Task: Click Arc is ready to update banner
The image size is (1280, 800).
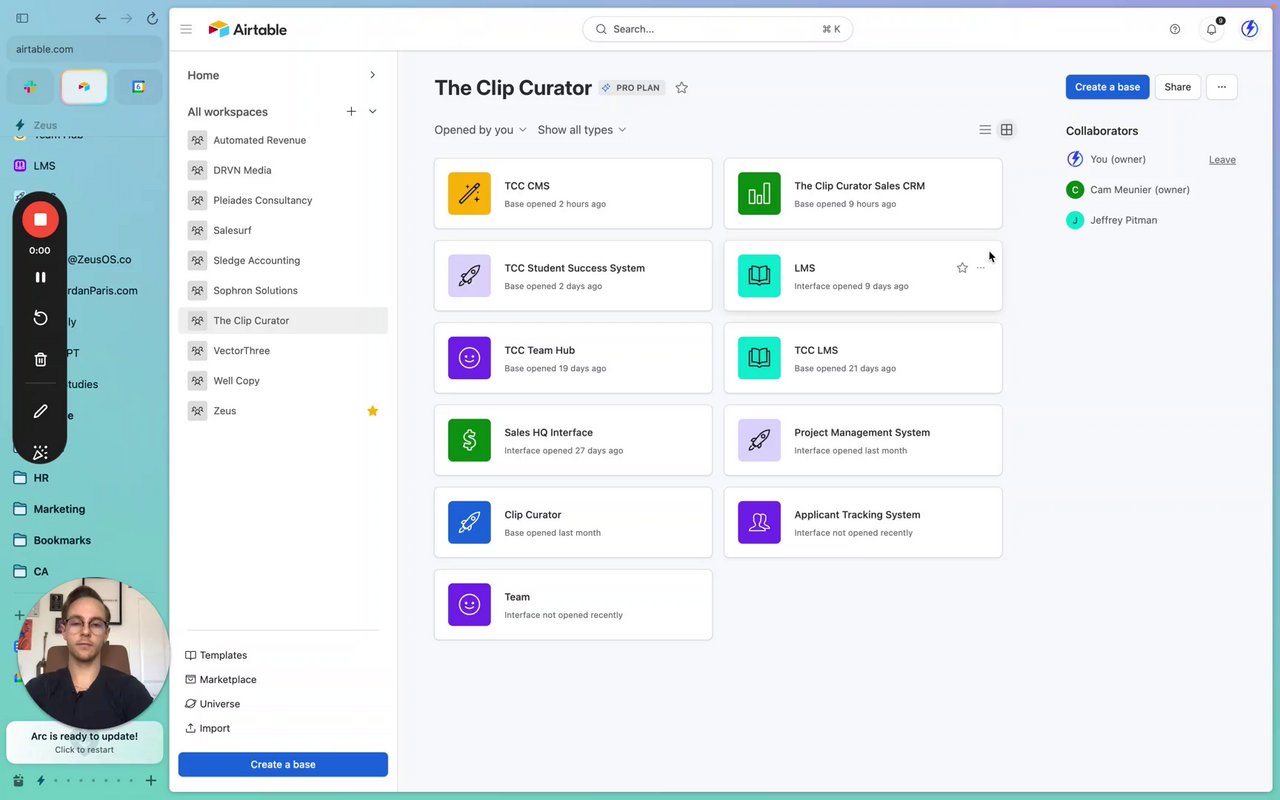Action: pyautogui.click(x=85, y=742)
